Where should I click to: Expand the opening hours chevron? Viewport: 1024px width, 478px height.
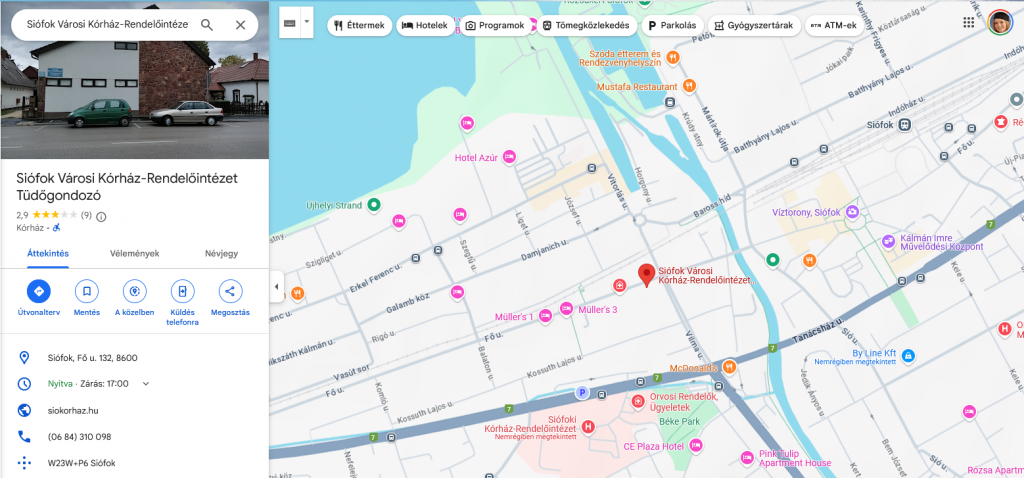pos(146,383)
